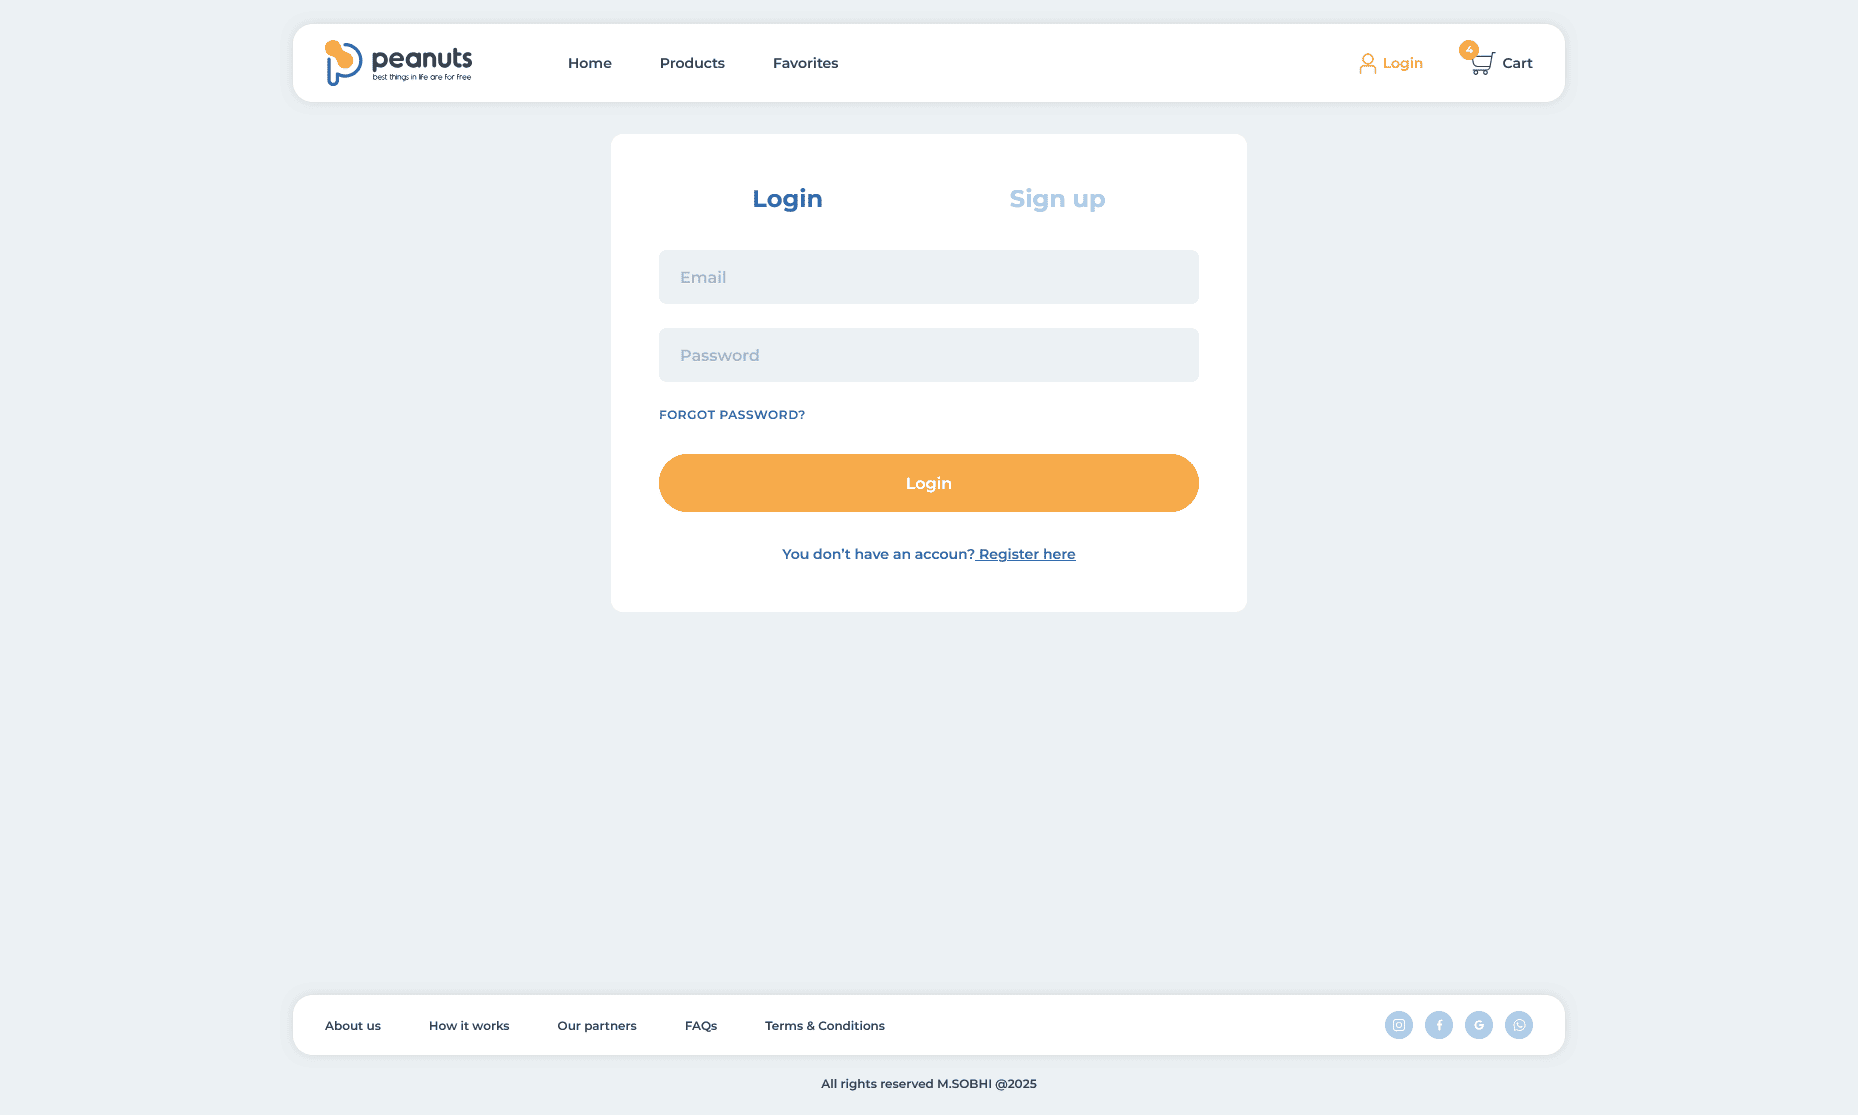Click the Peanuts logo in header
This screenshot has height=1115, width=1858.
398,63
